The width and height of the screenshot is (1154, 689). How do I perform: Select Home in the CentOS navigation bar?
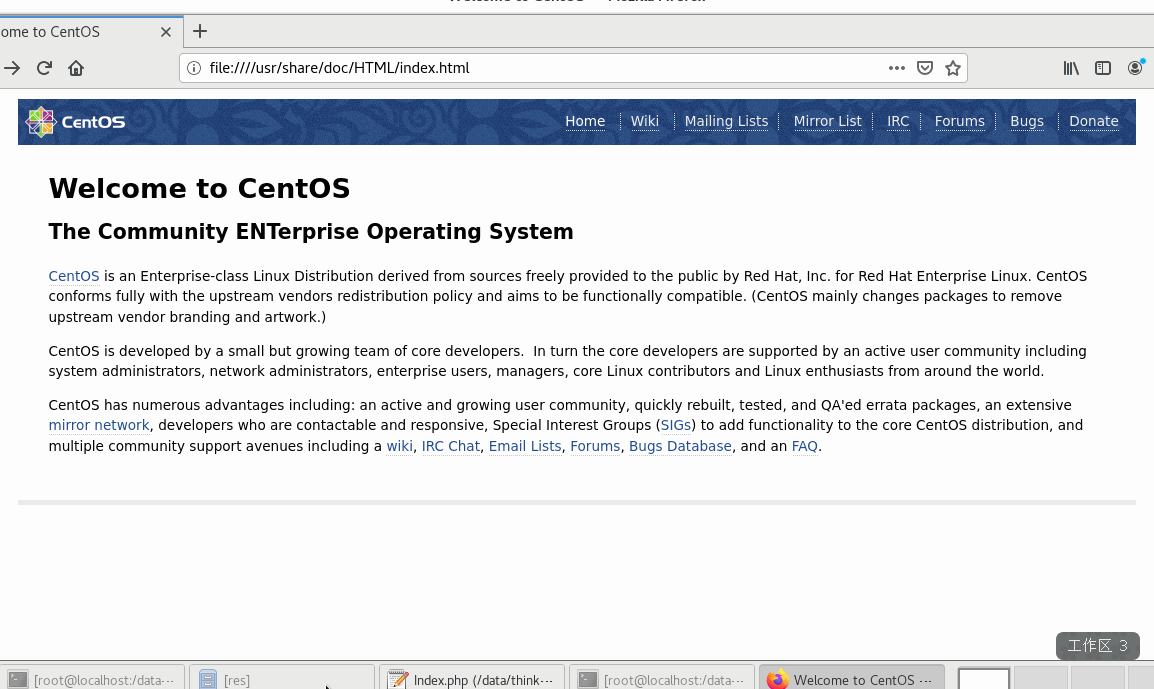(585, 121)
